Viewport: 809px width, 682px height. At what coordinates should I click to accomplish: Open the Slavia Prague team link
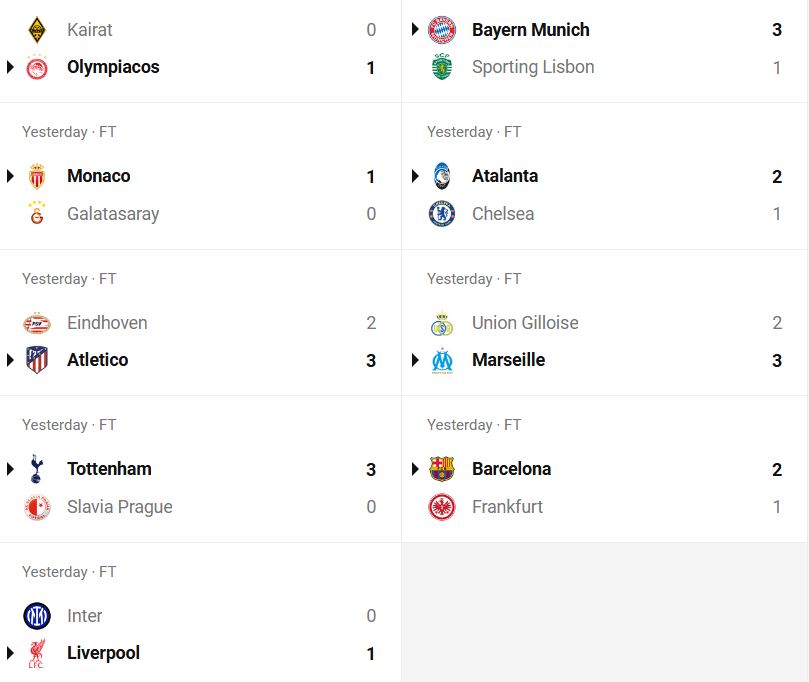pyautogui.click(x=120, y=507)
